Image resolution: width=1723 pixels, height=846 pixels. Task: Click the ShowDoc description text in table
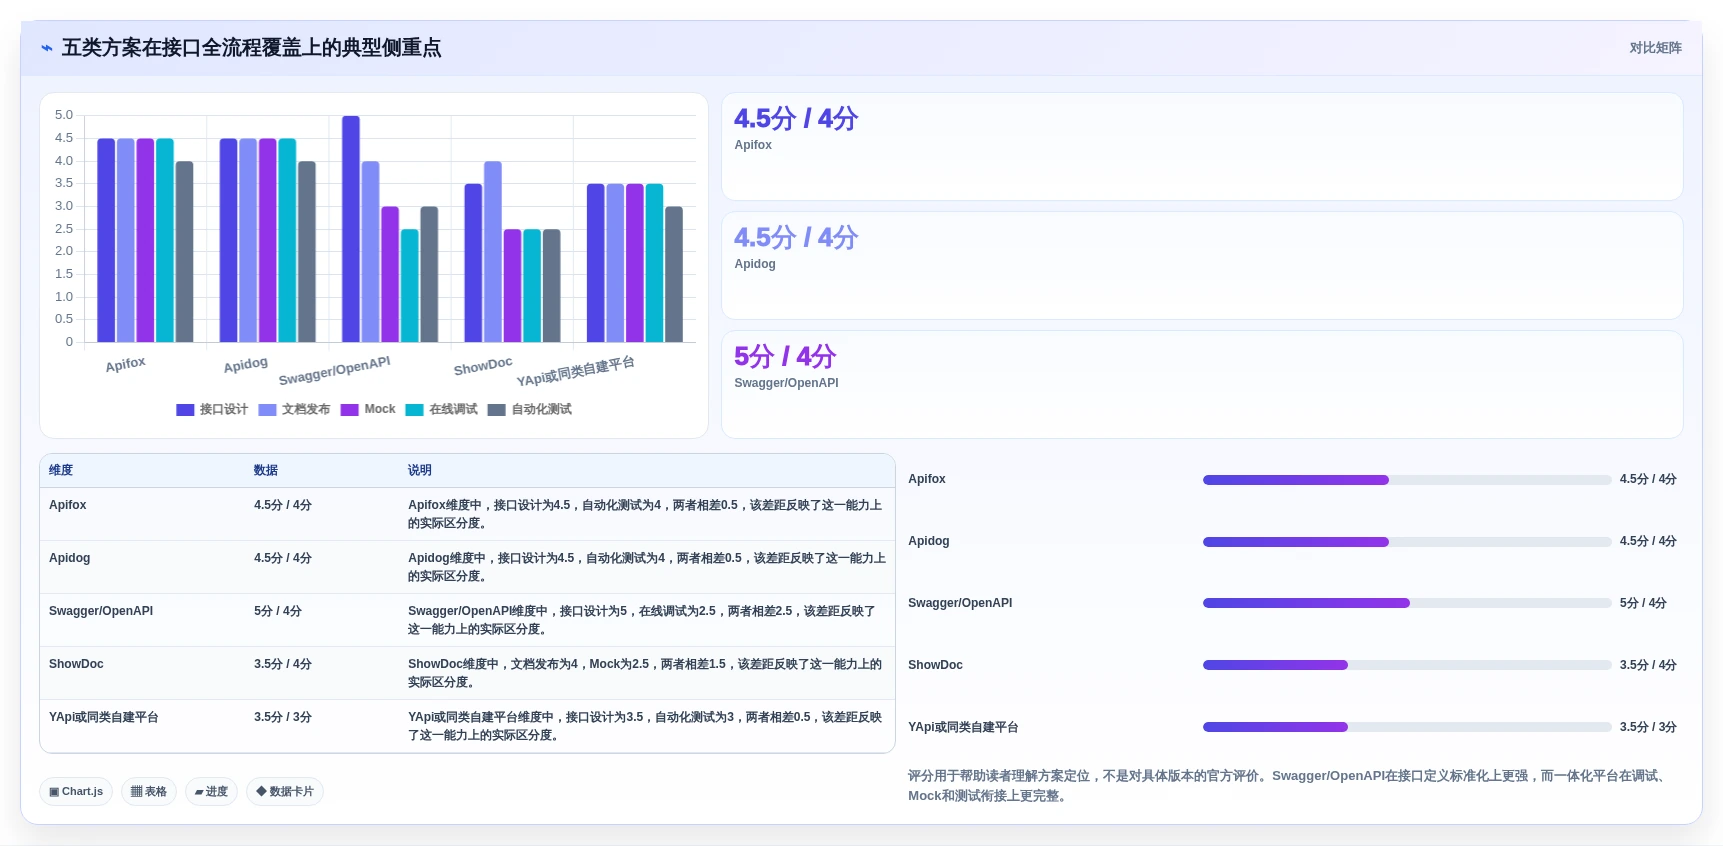pyautogui.click(x=645, y=674)
